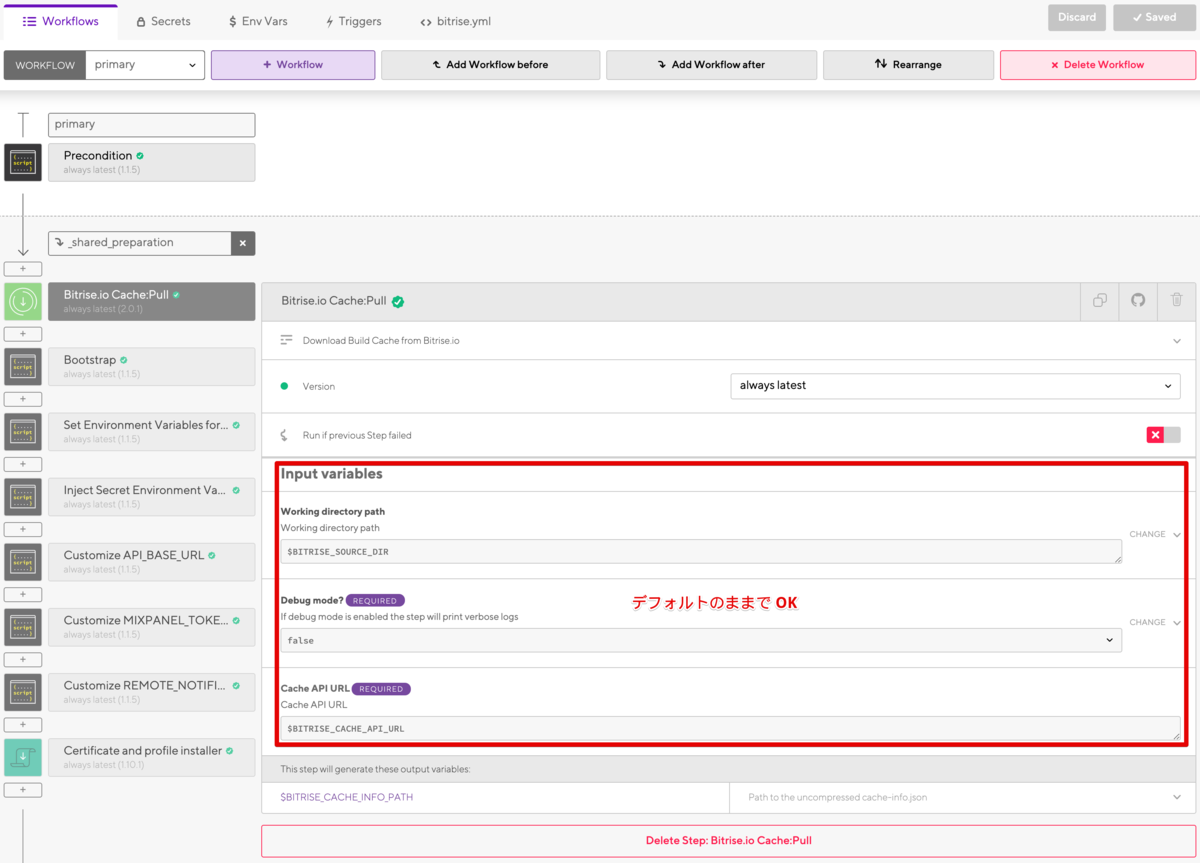This screenshot has height=863, width=1200.
Task: Open the Debug mode false dropdown
Action: [701, 640]
